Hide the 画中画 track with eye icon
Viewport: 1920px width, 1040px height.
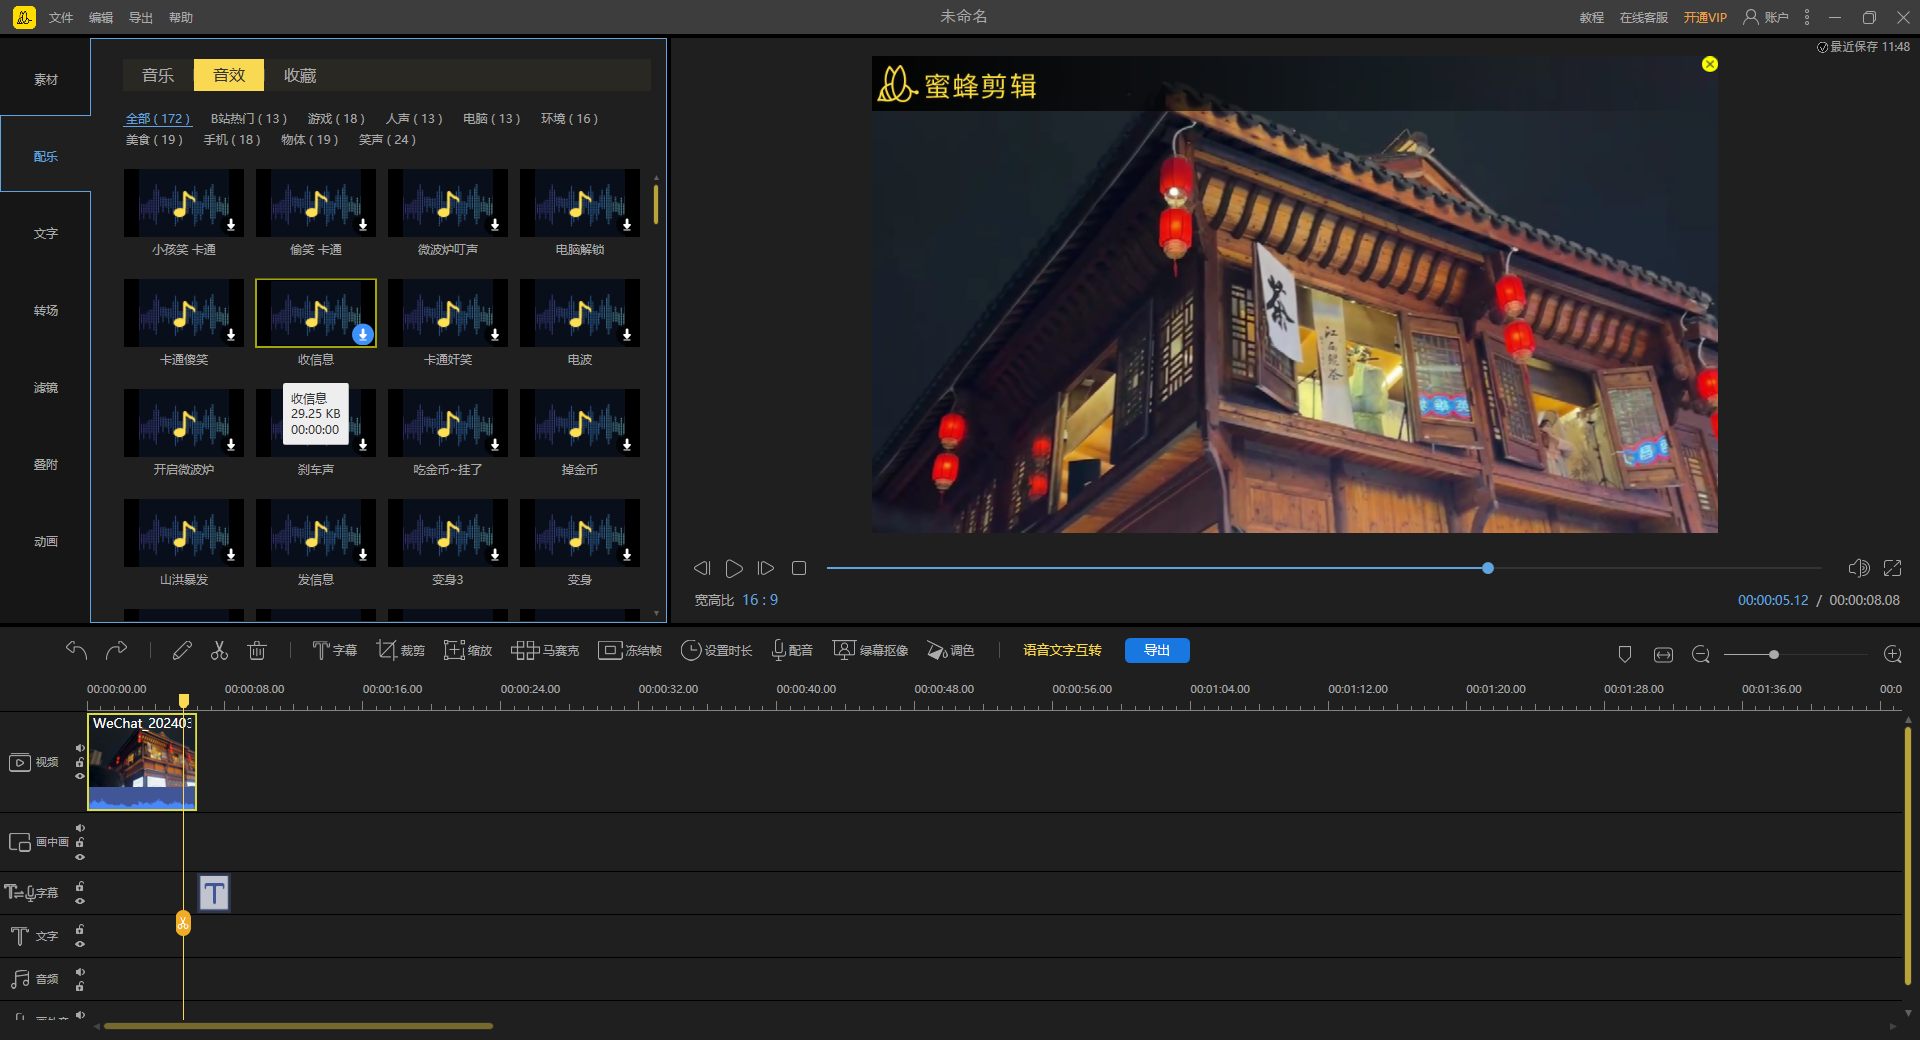[x=80, y=857]
